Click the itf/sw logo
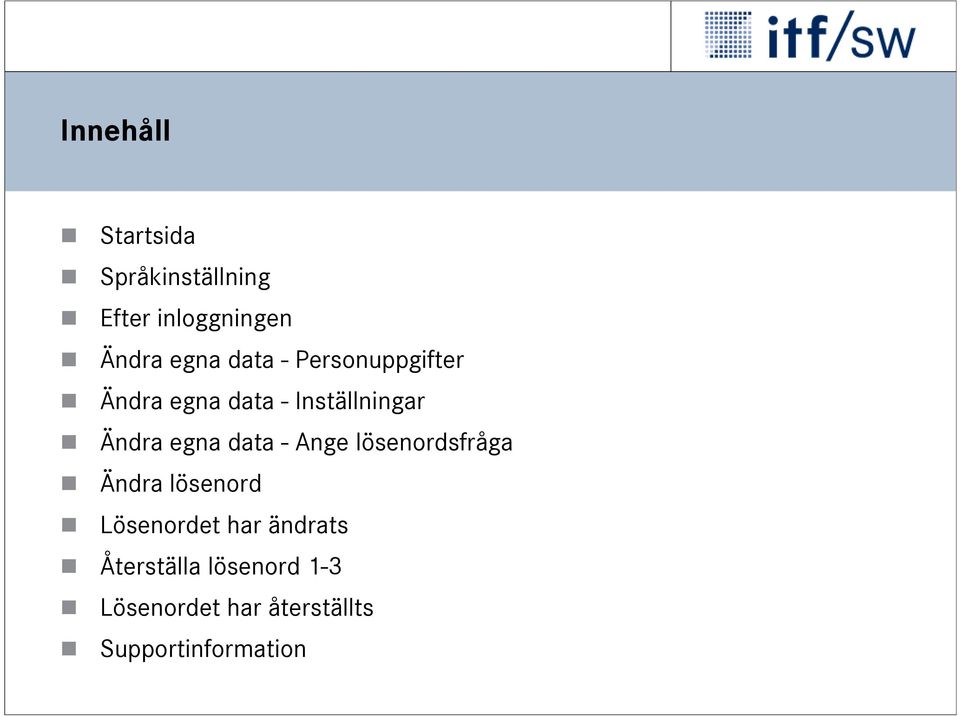 click(x=810, y=36)
